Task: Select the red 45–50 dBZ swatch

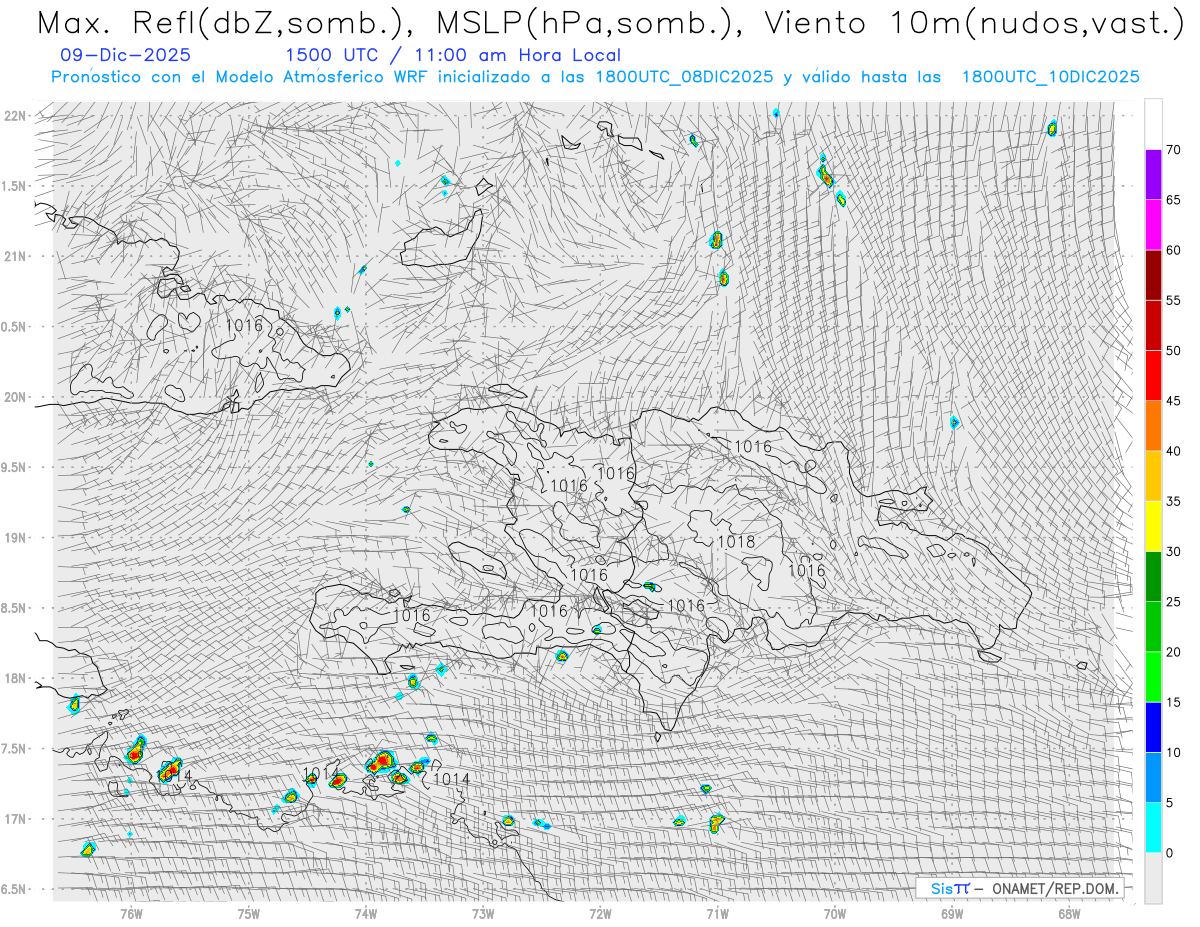Action: tap(1153, 375)
